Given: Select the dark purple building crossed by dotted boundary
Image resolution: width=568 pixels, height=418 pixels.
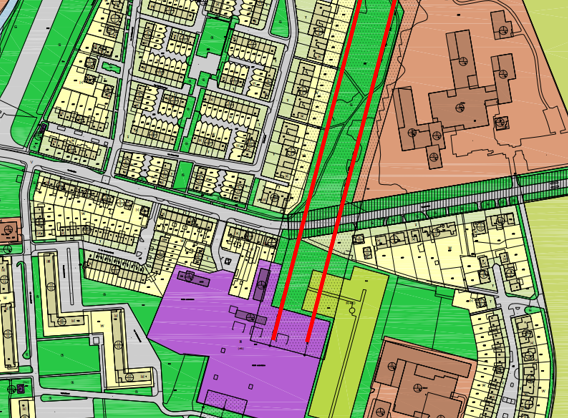Looking at the screenshot, I should [x=262, y=284].
